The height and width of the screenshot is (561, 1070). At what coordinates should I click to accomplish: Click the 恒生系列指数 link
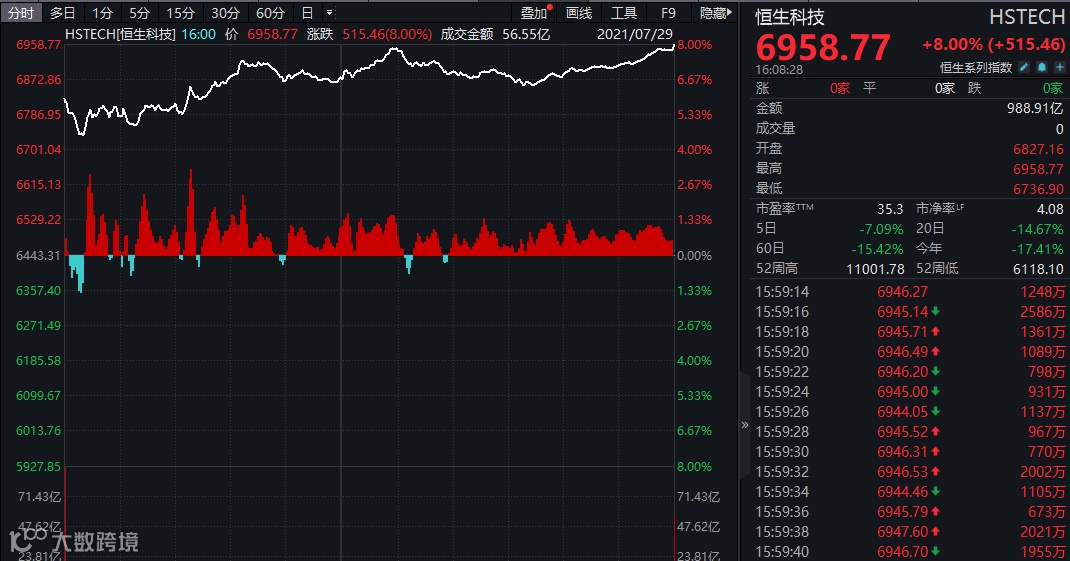point(976,67)
